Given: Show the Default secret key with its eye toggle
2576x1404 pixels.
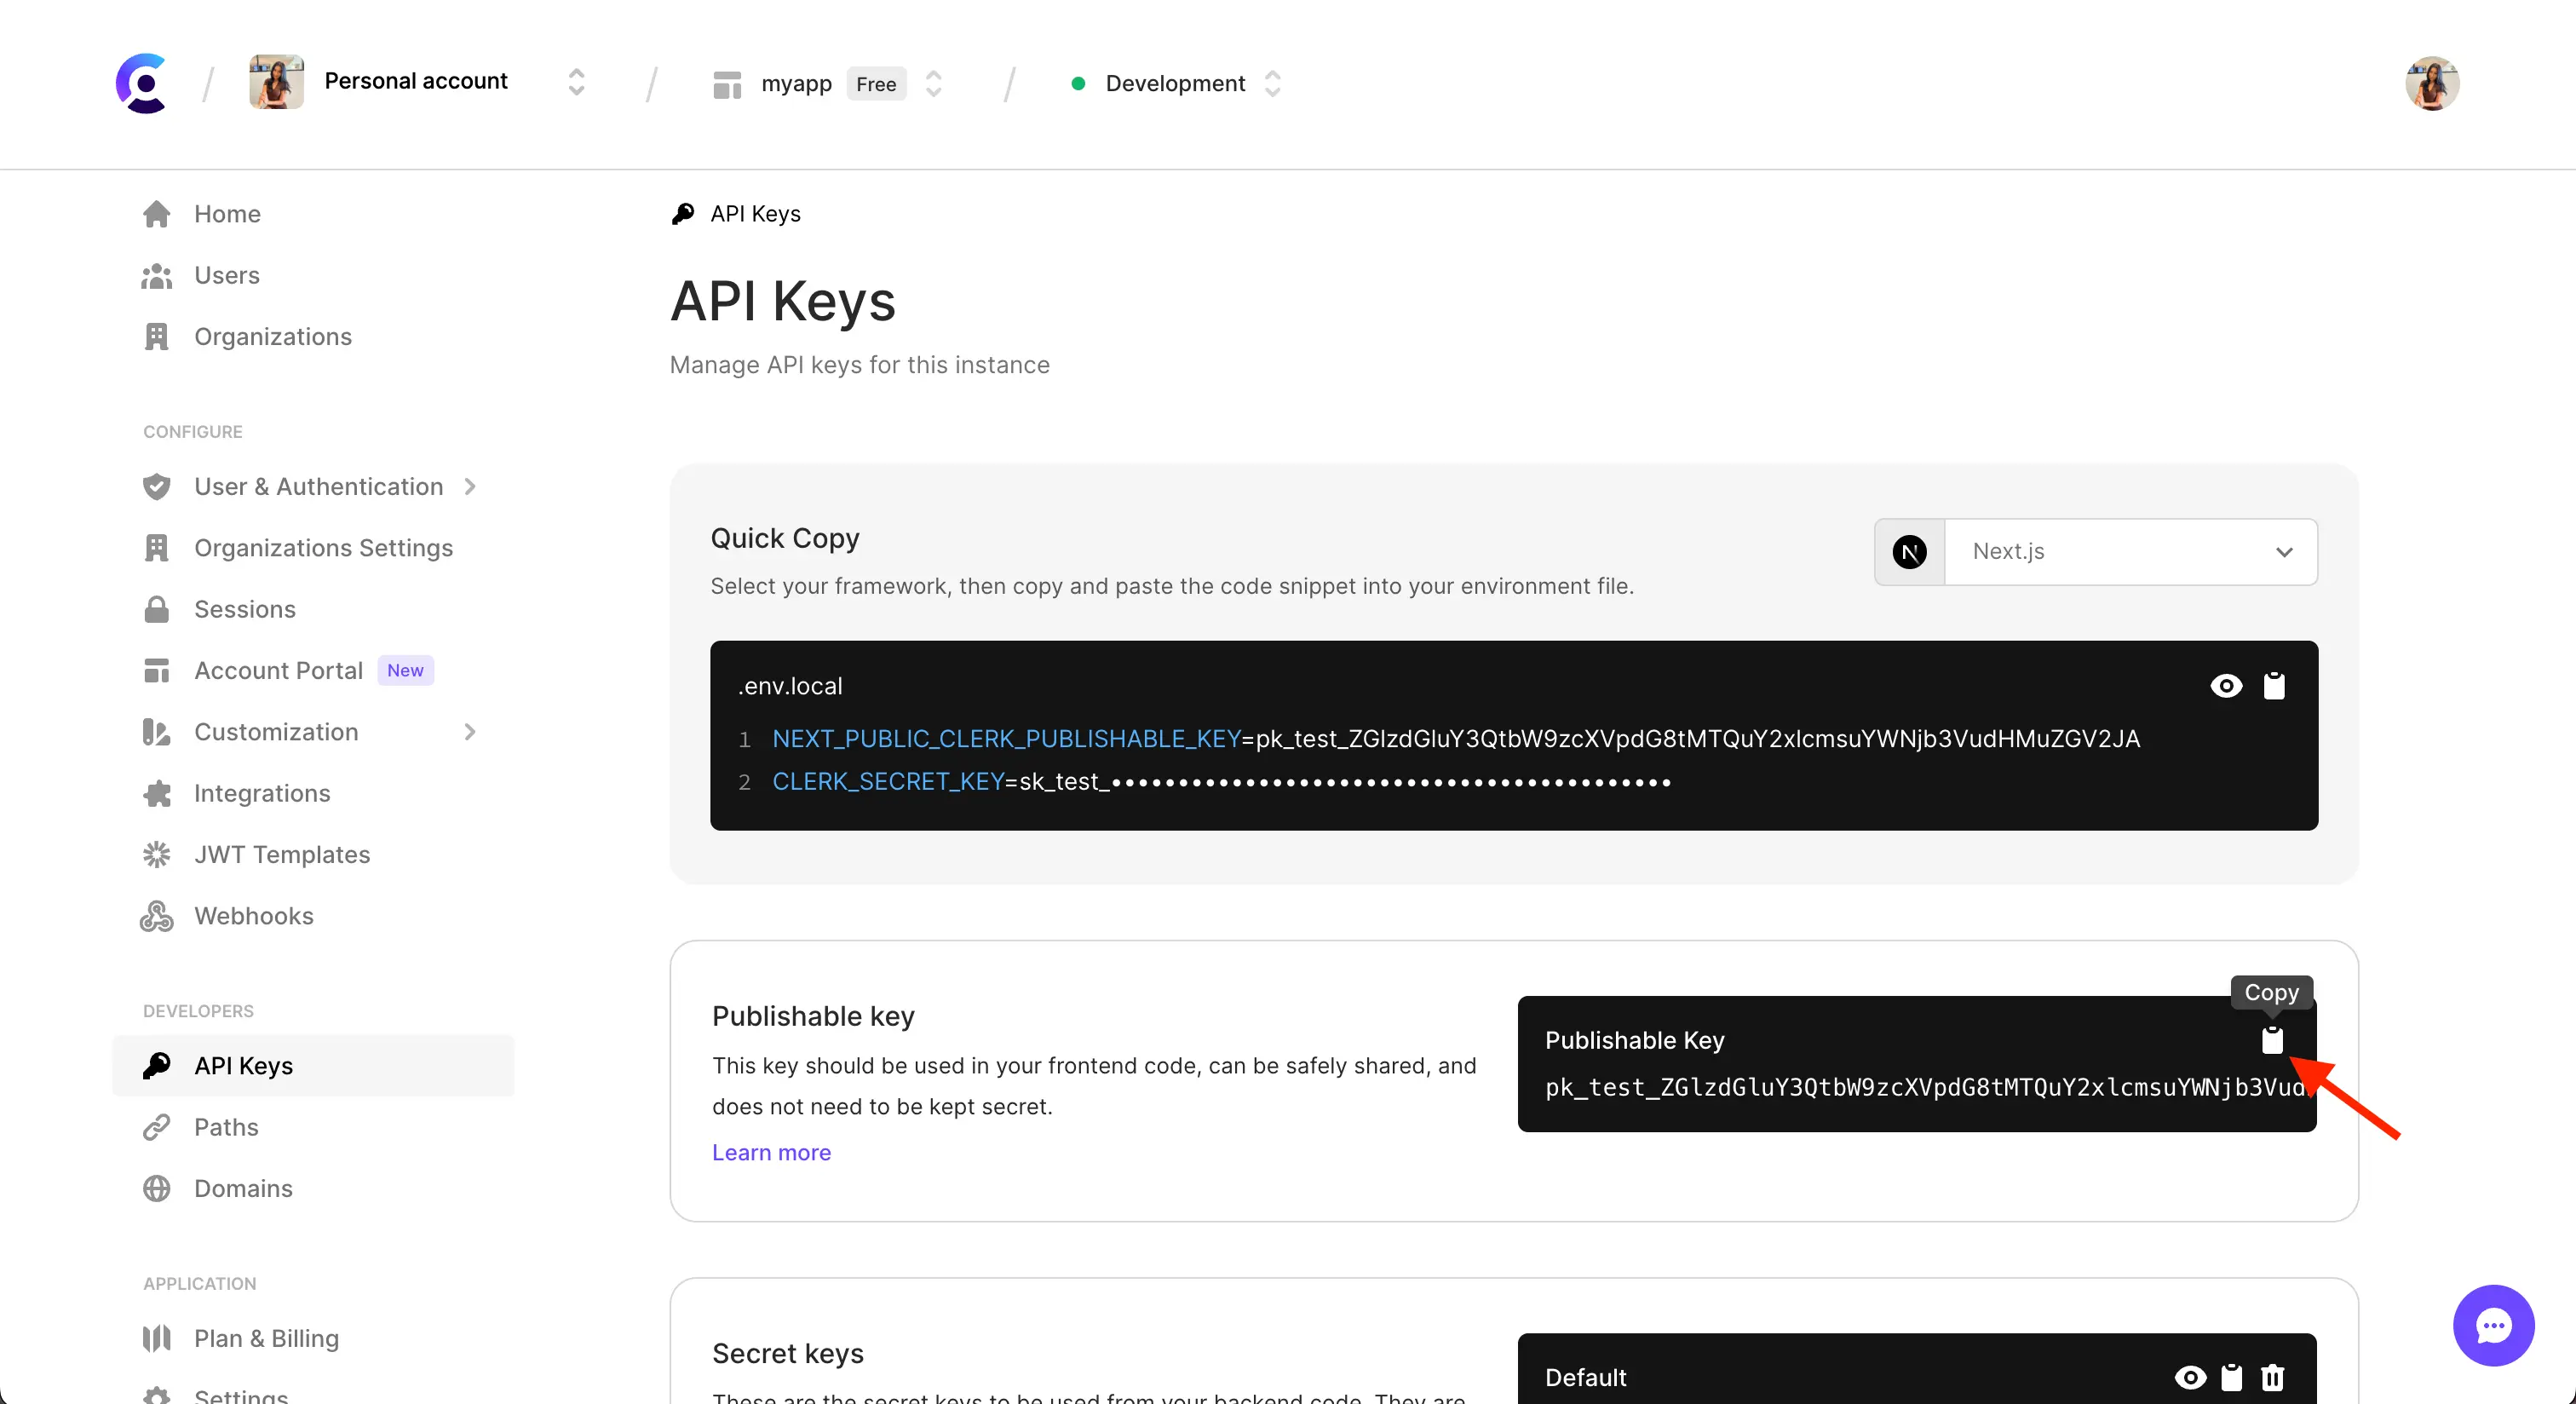Looking at the screenshot, I should [2190, 1377].
